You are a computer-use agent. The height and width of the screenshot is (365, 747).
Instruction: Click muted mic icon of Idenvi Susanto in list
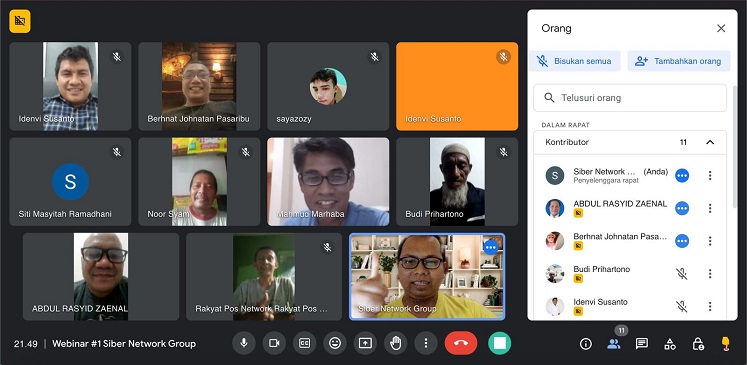point(682,306)
